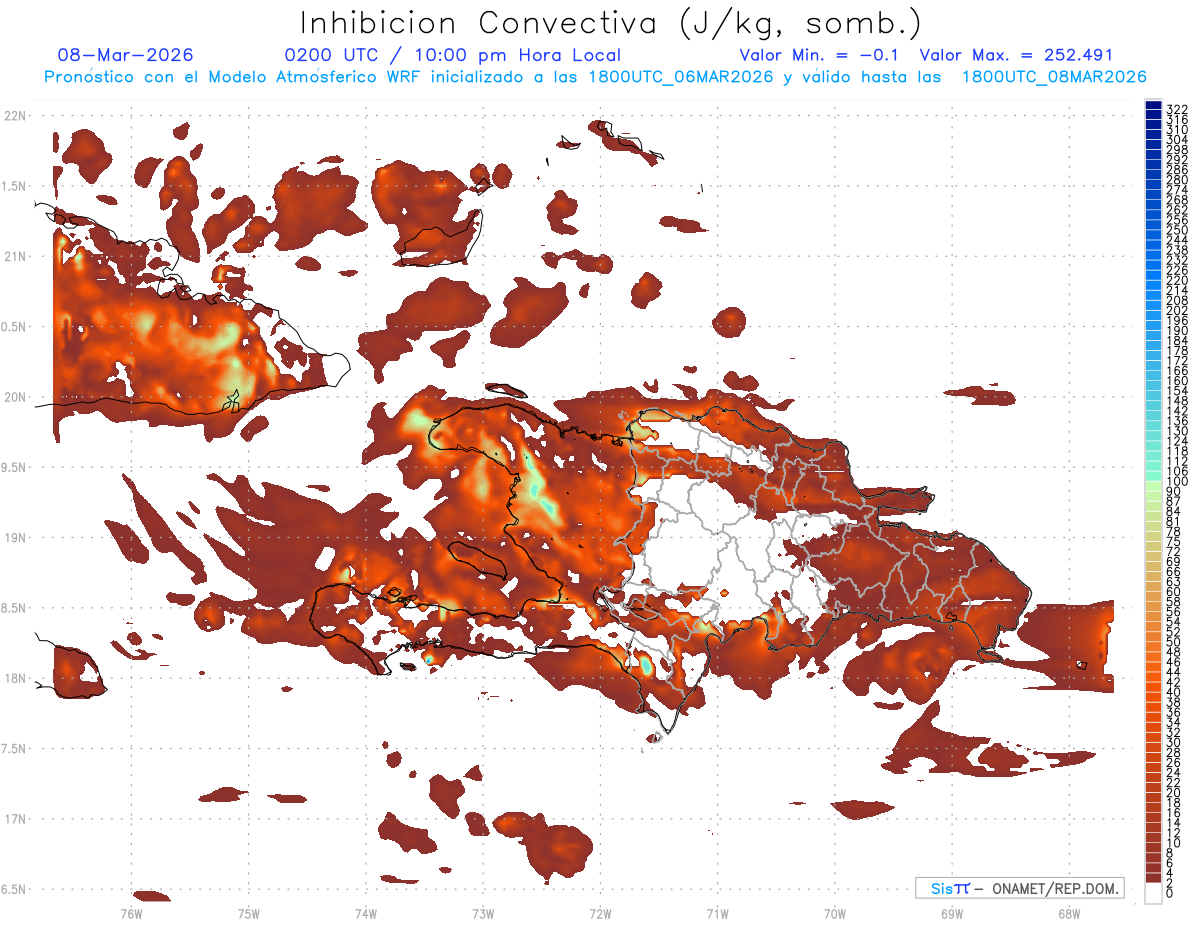Click the colorbar value "20"
1200x927 pixels.
1173,793
